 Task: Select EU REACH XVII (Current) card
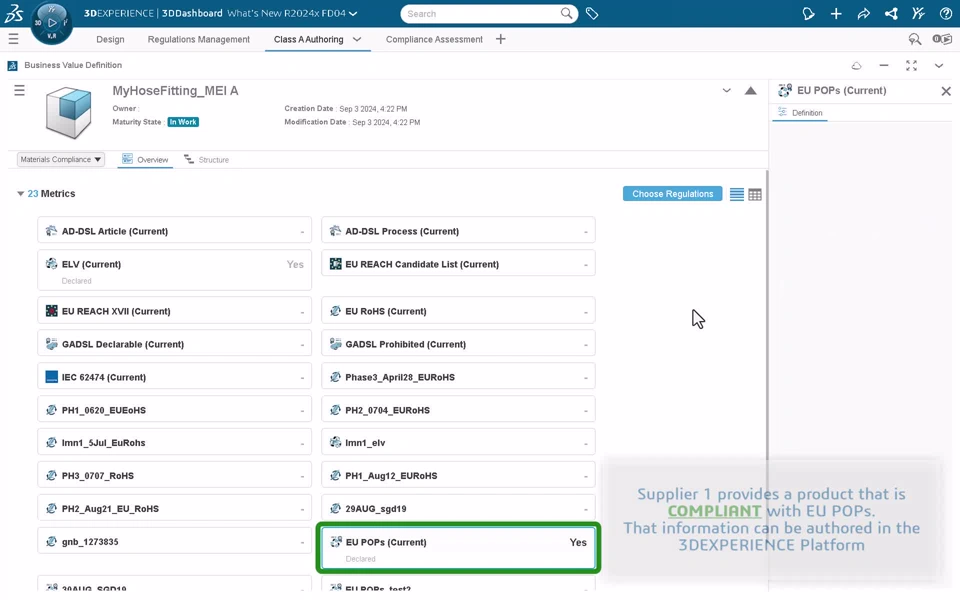pos(174,311)
